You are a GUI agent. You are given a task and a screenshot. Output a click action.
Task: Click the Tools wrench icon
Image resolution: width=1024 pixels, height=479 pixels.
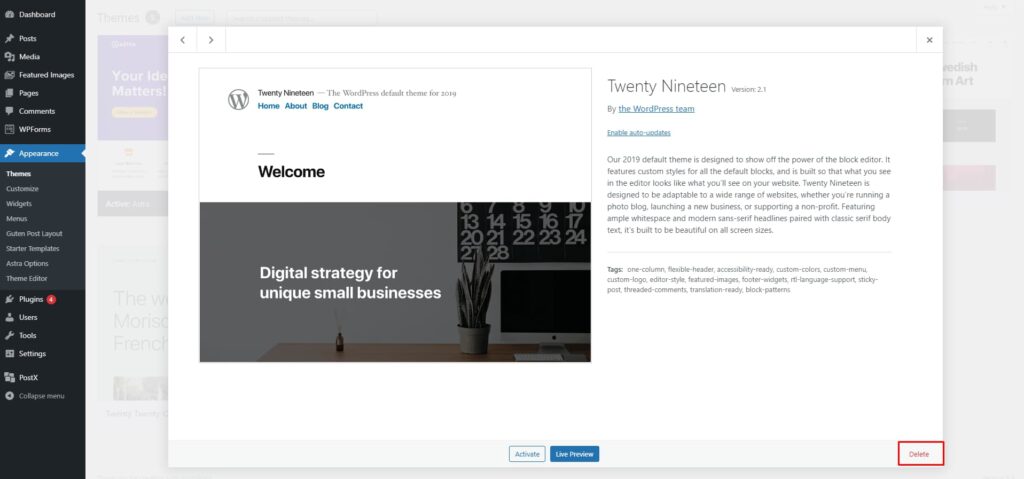9,335
